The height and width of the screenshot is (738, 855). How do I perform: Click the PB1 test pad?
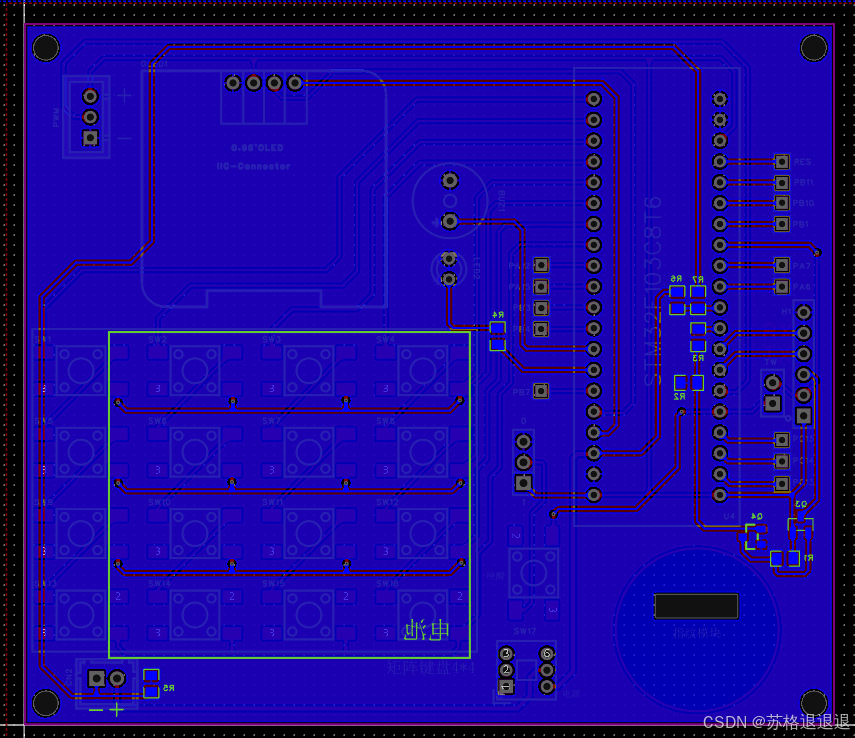(x=782, y=224)
